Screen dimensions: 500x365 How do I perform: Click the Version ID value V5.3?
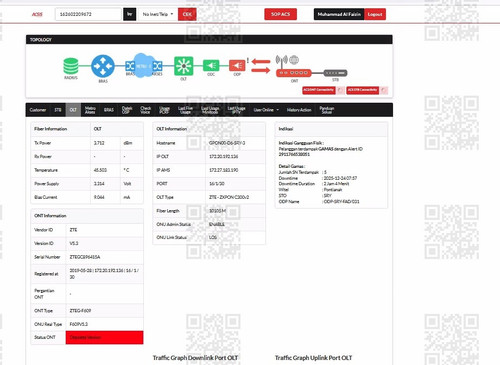point(74,244)
